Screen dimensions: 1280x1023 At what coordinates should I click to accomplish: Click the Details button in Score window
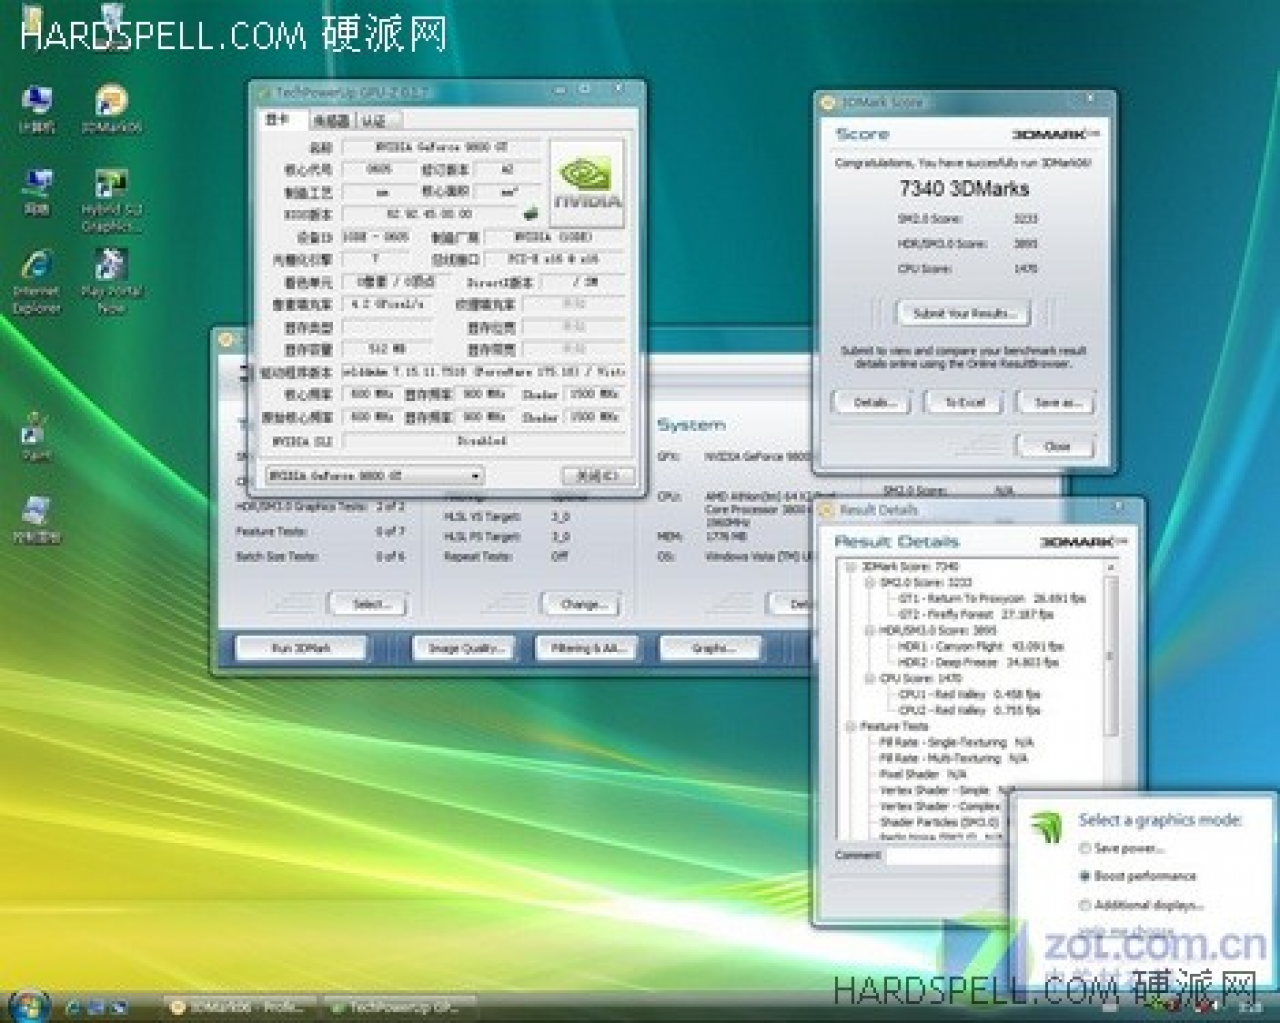871,403
